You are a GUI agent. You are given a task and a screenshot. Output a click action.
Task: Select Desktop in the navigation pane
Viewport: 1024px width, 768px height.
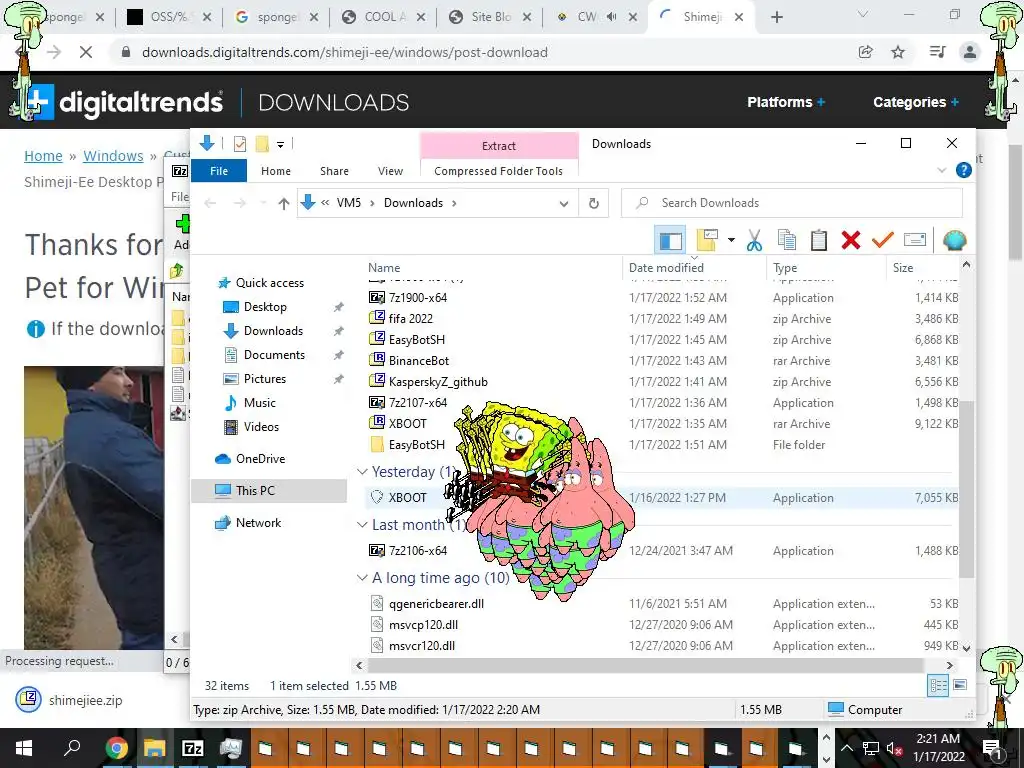[264, 307]
